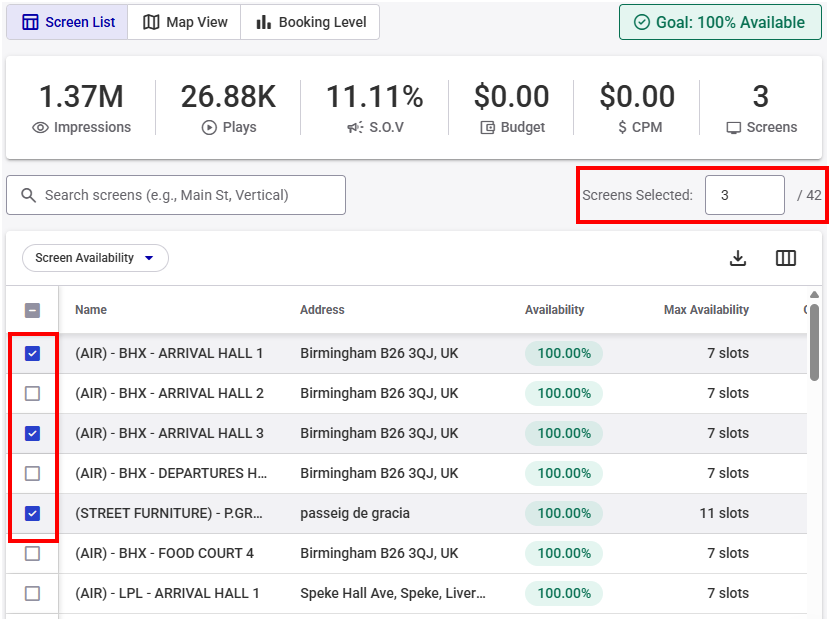Sort by the Availability column header
The width and height of the screenshot is (829, 621).
tap(554, 310)
